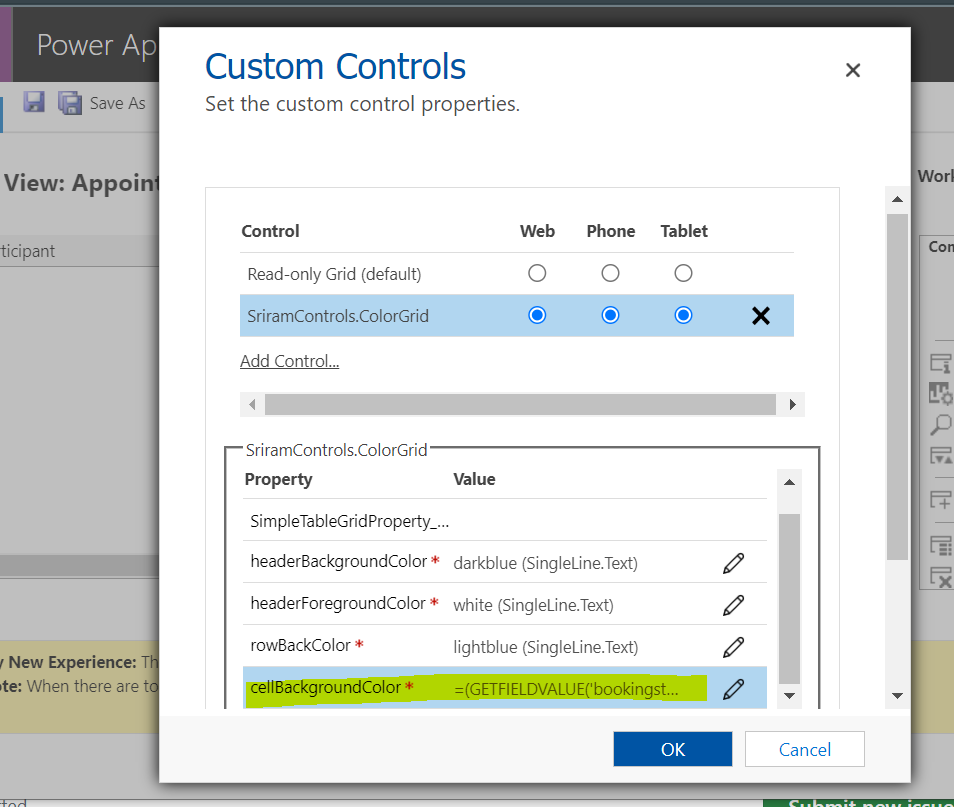Select Phone for SriramControls.ColorGrid
The width and height of the screenshot is (954, 807).
pos(610,315)
